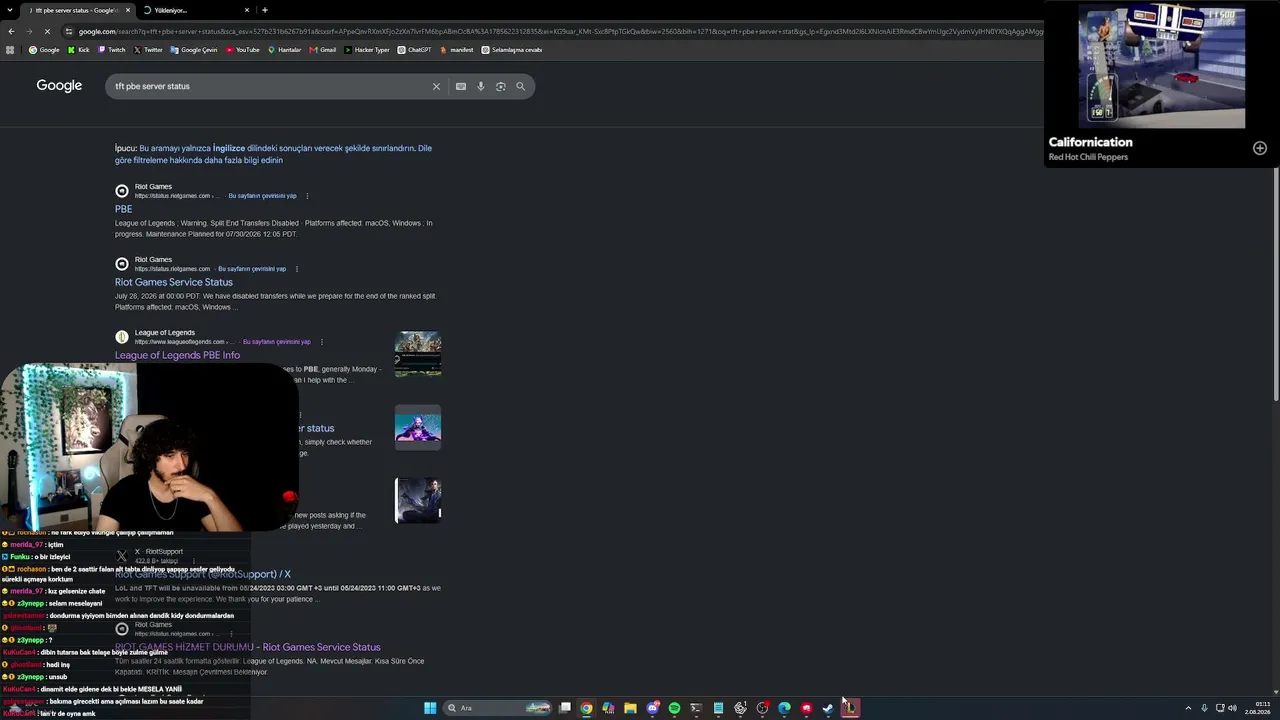
Task: Switch to the 'Yükleniyor...' loading tab
Action: pyautogui.click(x=196, y=10)
